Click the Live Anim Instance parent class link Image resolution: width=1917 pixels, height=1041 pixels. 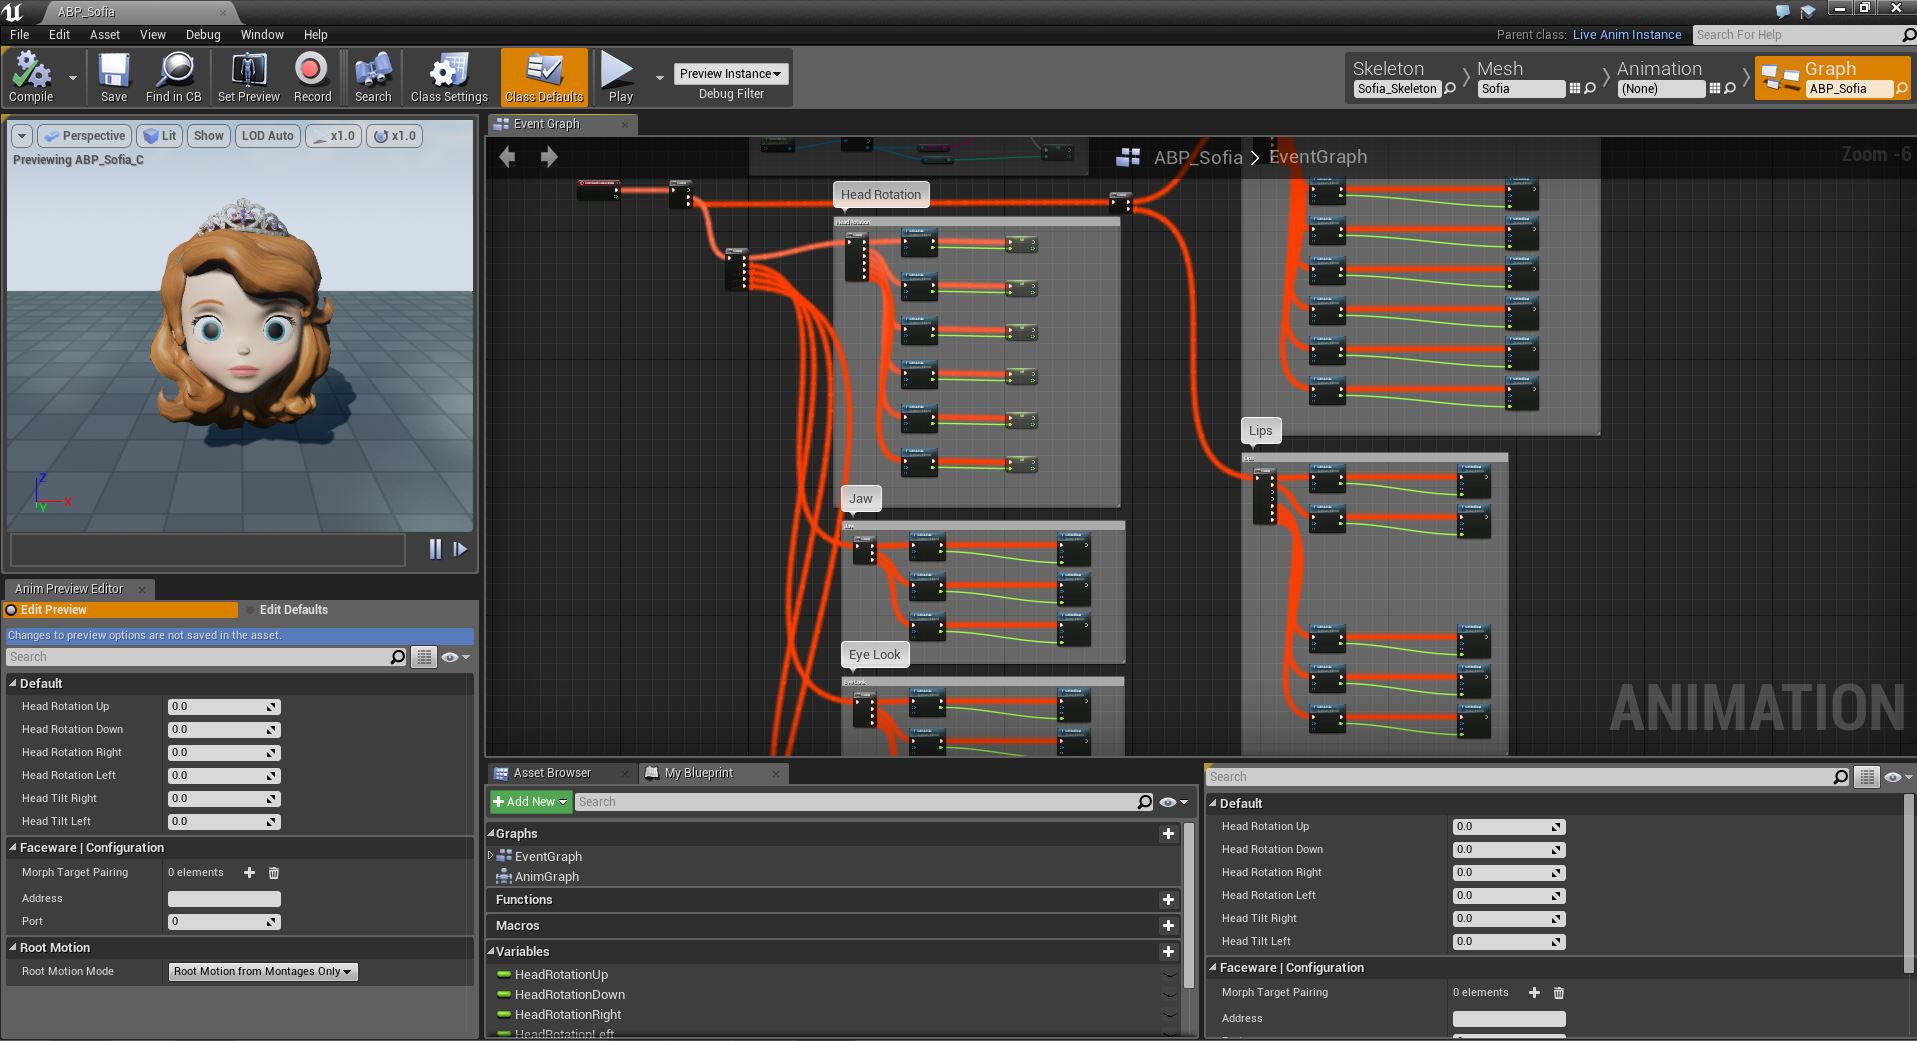1627,34
